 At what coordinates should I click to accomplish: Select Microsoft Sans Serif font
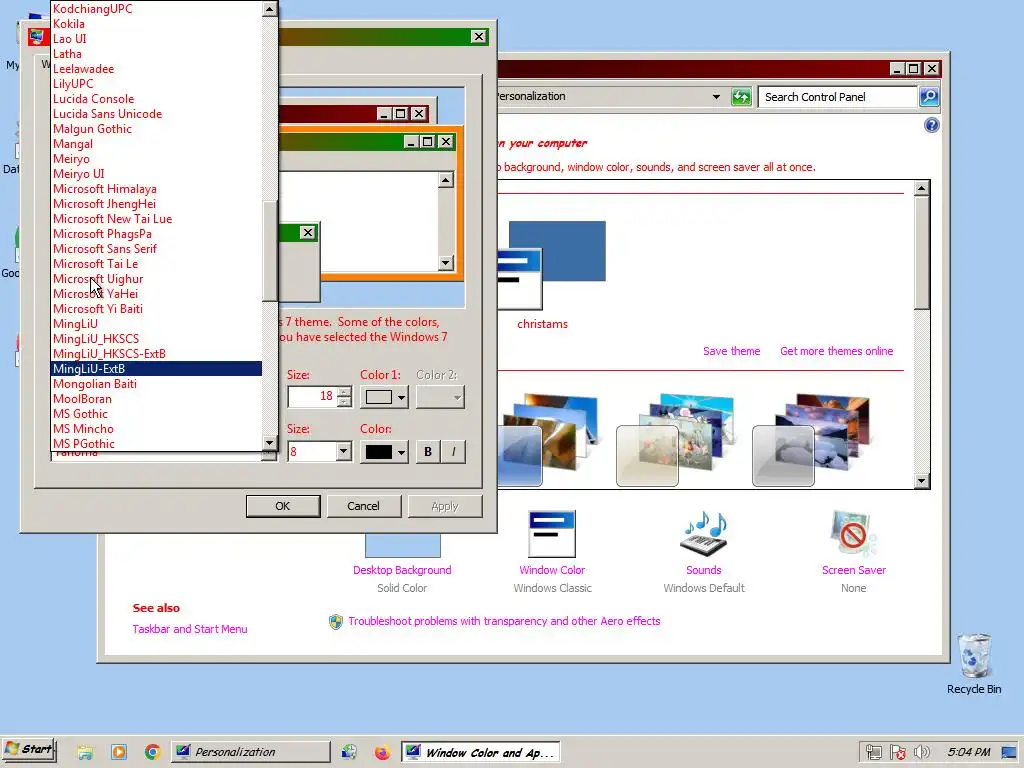(x=104, y=249)
